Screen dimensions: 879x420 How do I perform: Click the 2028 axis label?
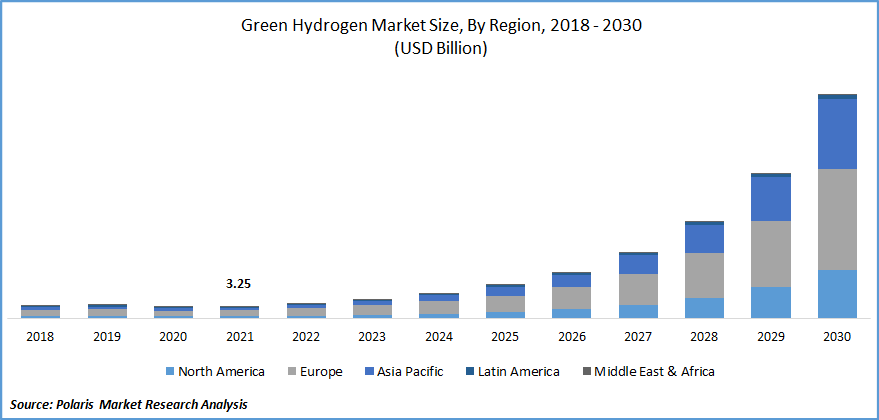[x=705, y=337]
